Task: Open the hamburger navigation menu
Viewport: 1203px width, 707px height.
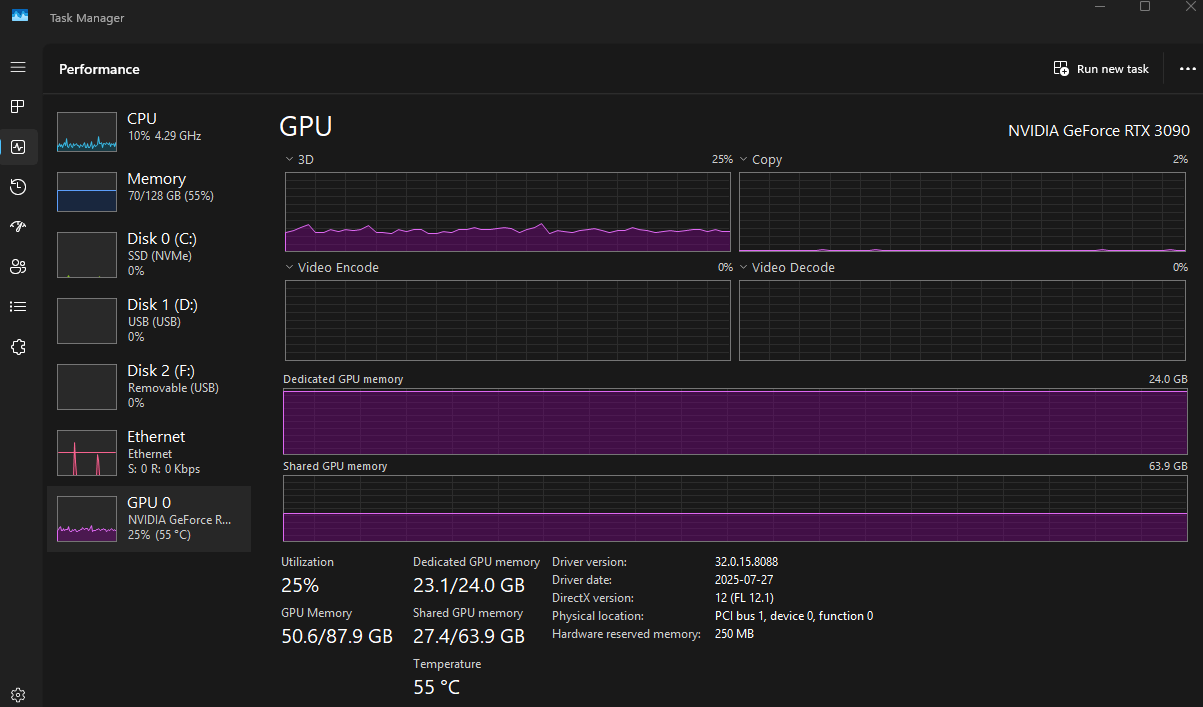Action: pos(18,67)
